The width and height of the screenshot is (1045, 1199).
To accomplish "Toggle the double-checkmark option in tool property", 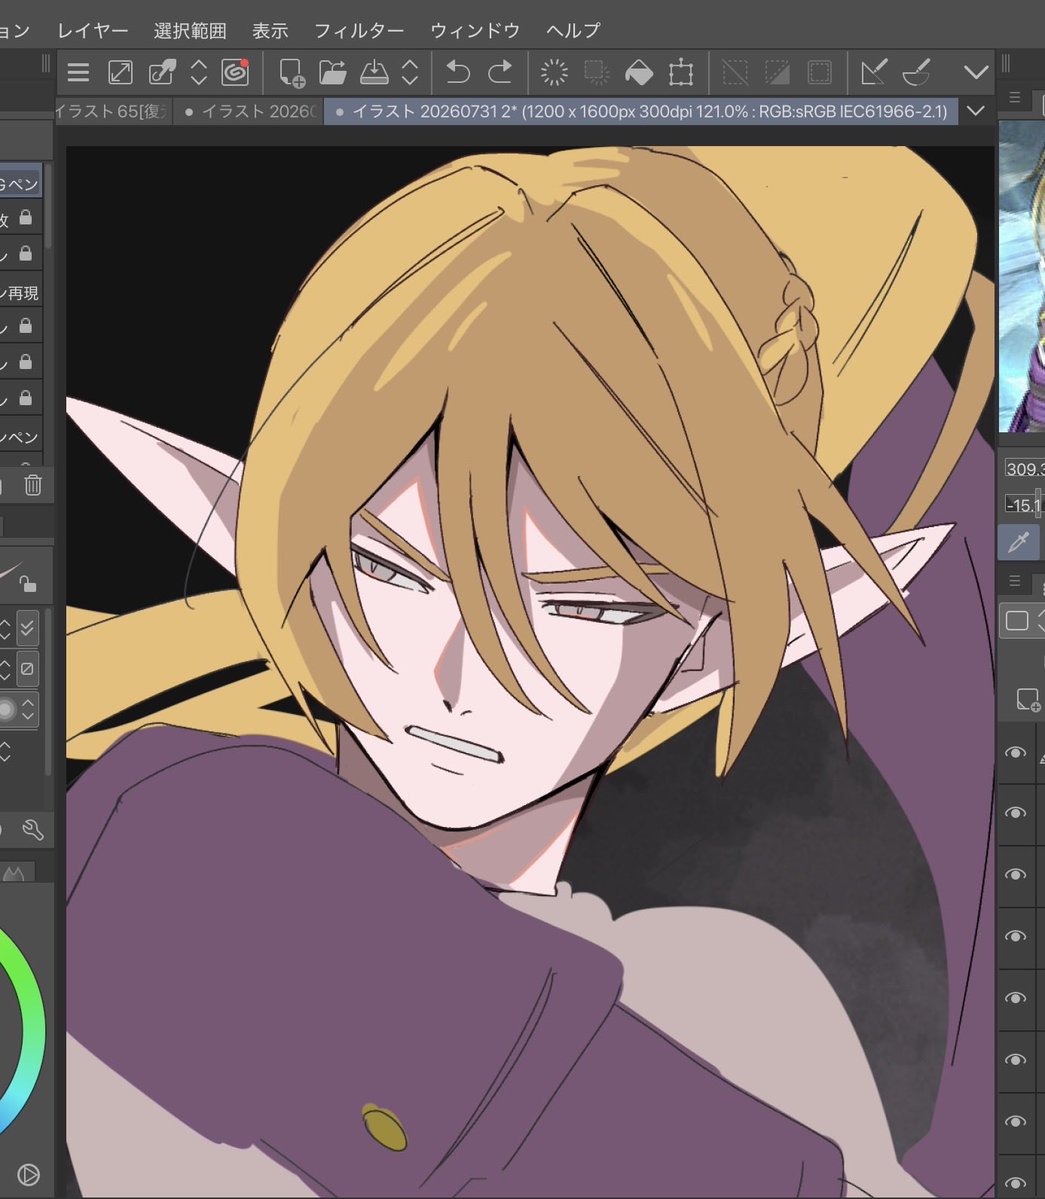I will 28,629.
